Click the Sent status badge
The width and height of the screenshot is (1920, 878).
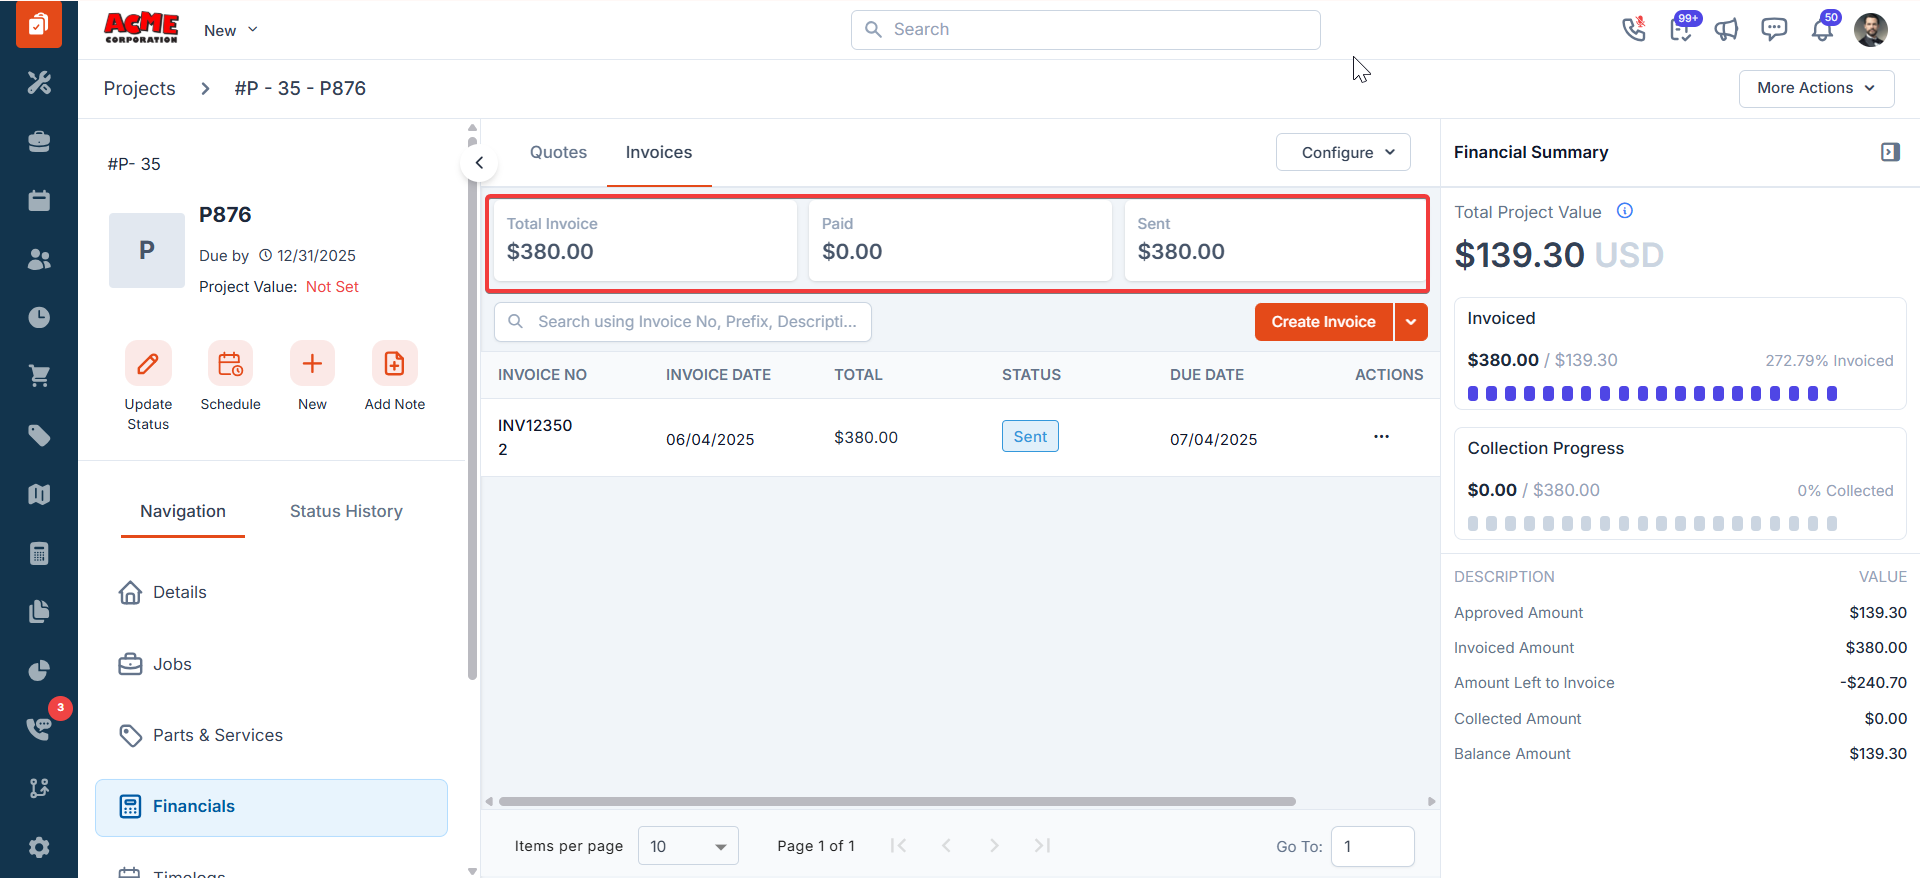(1030, 436)
